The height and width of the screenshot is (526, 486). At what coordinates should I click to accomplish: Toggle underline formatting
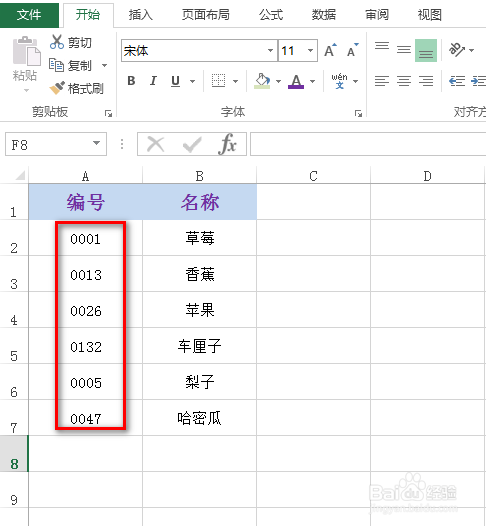pyautogui.click(x=175, y=81)
